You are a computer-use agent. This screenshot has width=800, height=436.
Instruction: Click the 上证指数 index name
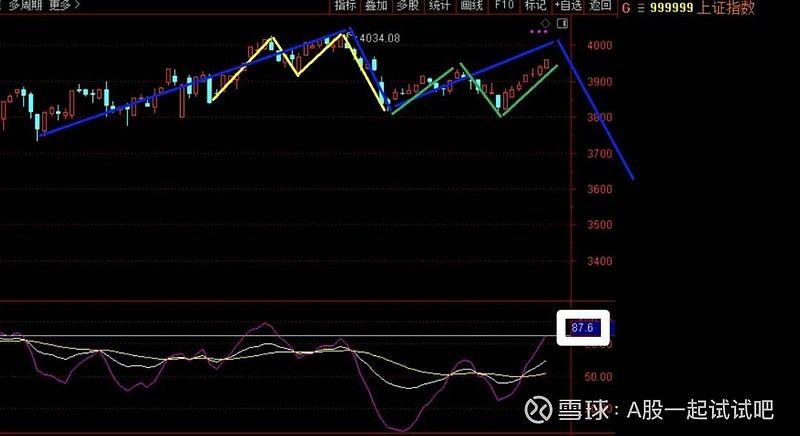[726, 8]
